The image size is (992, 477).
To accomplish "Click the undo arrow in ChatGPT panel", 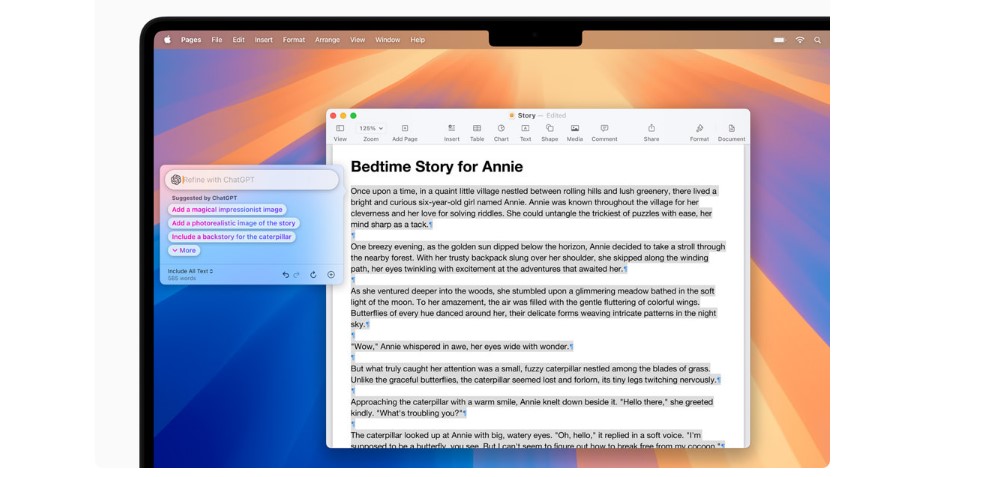I will (285, 275).
